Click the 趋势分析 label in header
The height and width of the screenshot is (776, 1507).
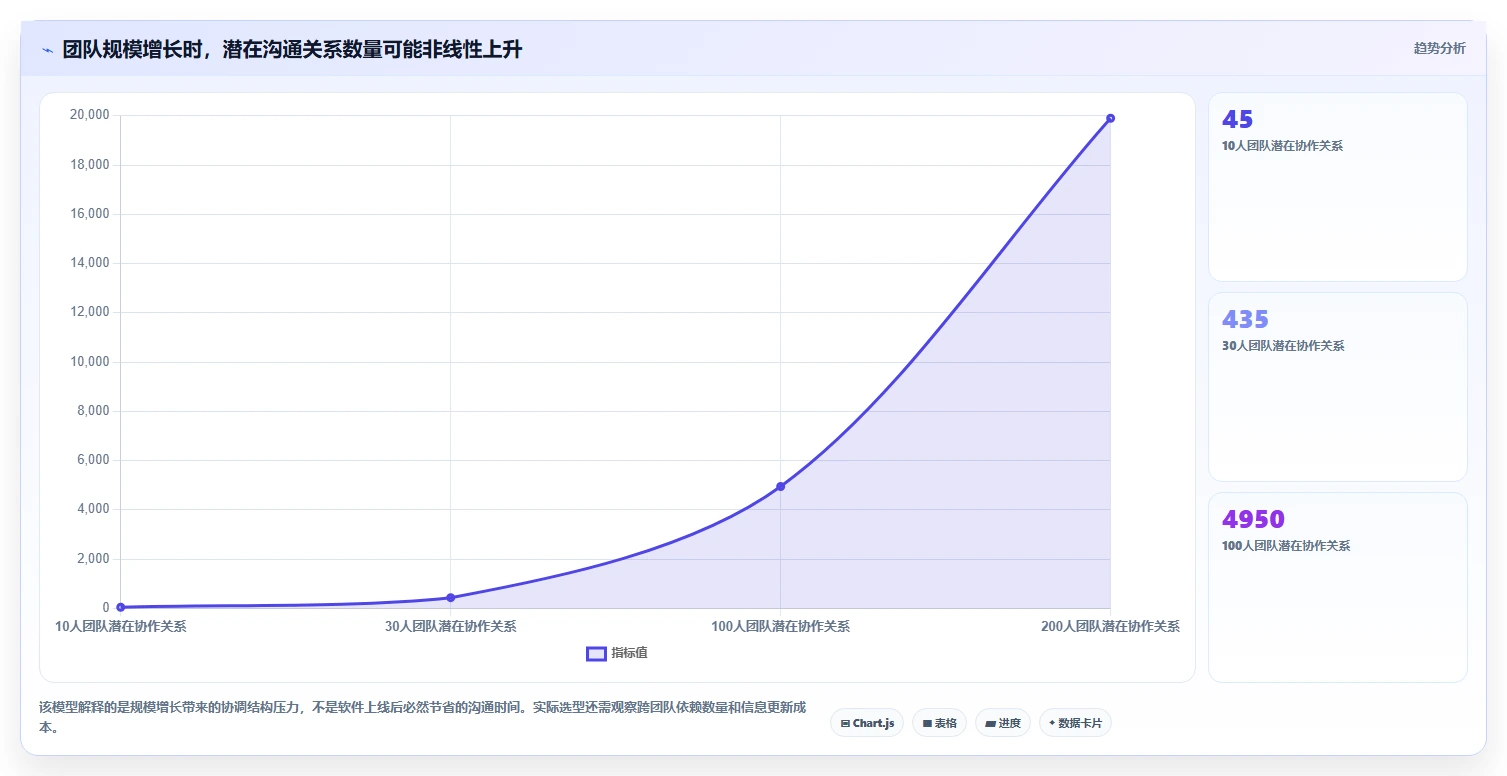(x=1439, y=49)
